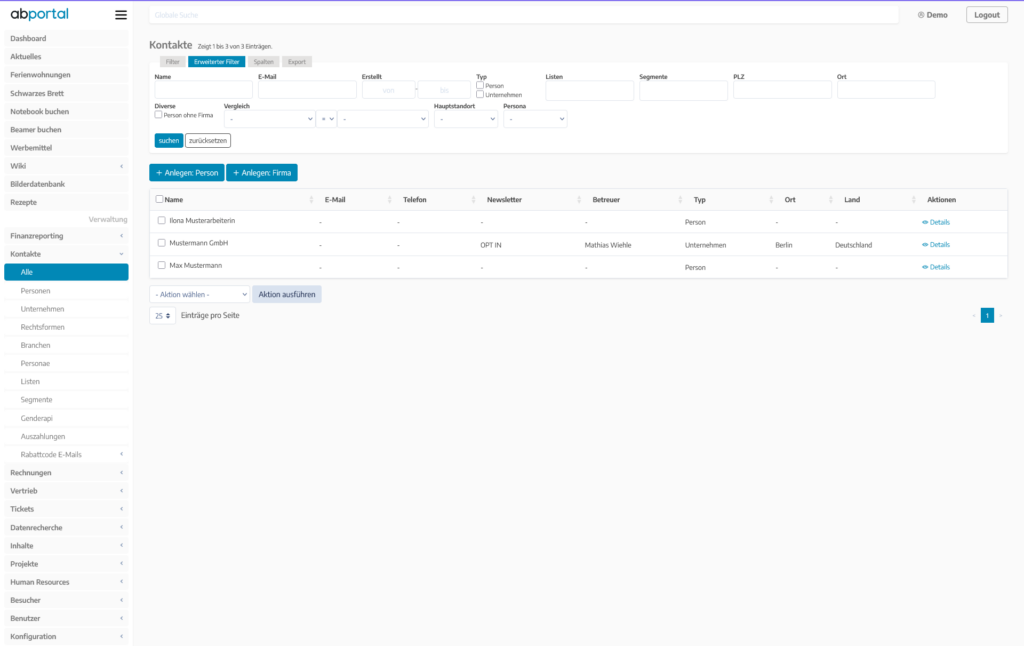Screen dimensions: 1024x646
Task: Click the 'Anlegen: Person' button
Action: pyautogui.click(x=186, y=173)
